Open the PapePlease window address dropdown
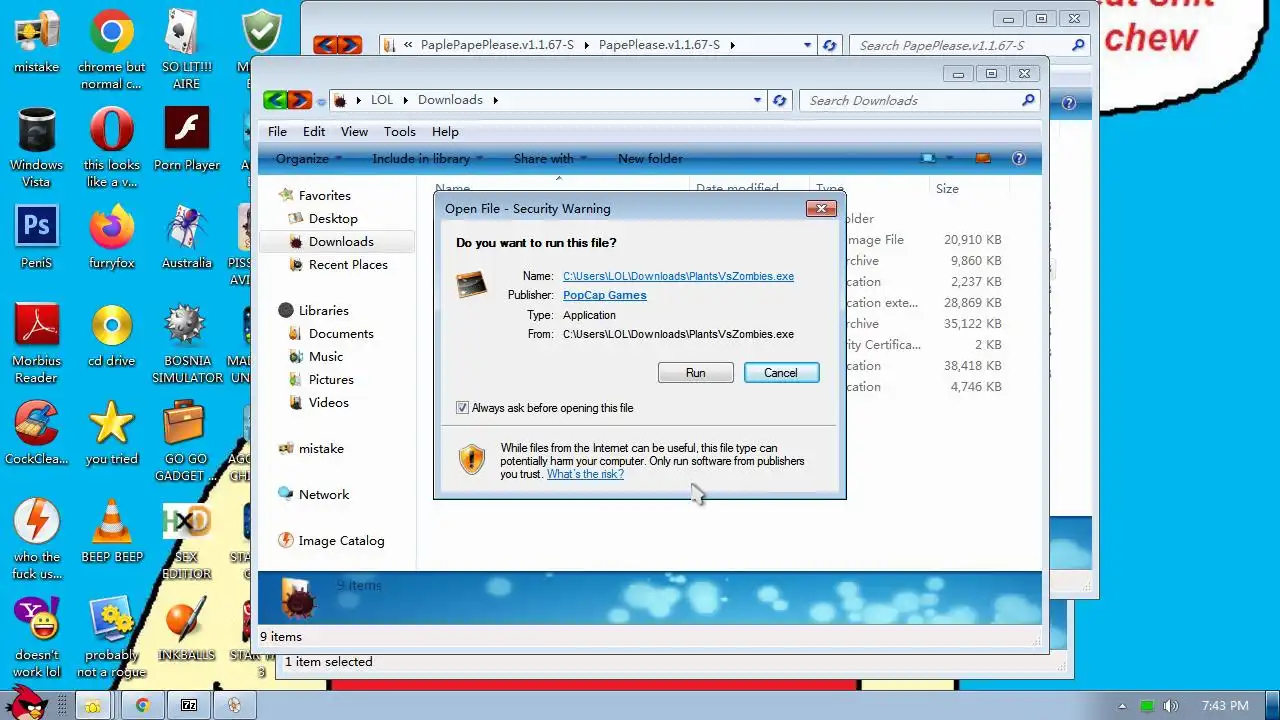1280x720 pixels. pyautogui.click(x=807, y=45)
